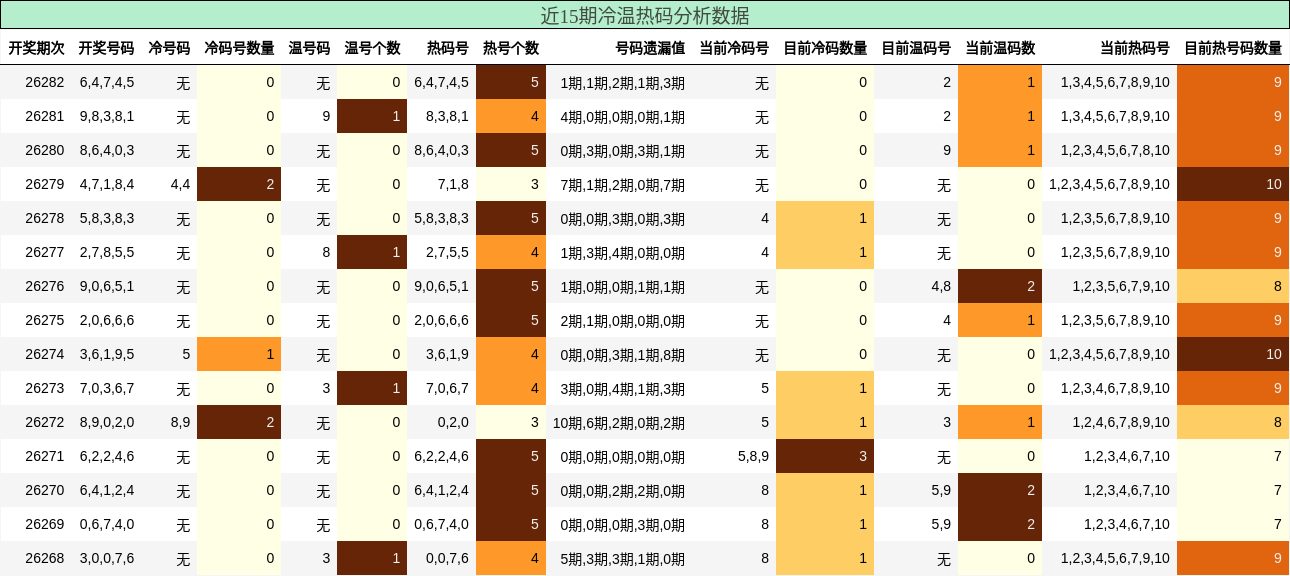Click draw numbers 9,8,3,8,1

click(107, 116)
